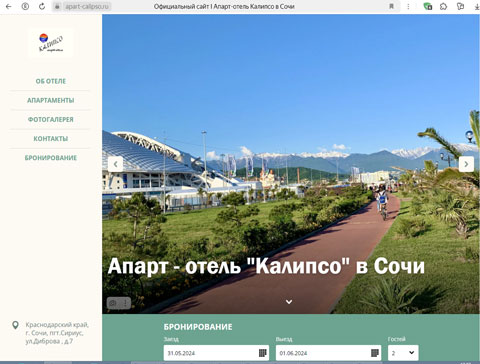Open the ОБ ОТЕЛЕ menu item
Screen dimensions: 480x364
(51, 81)
